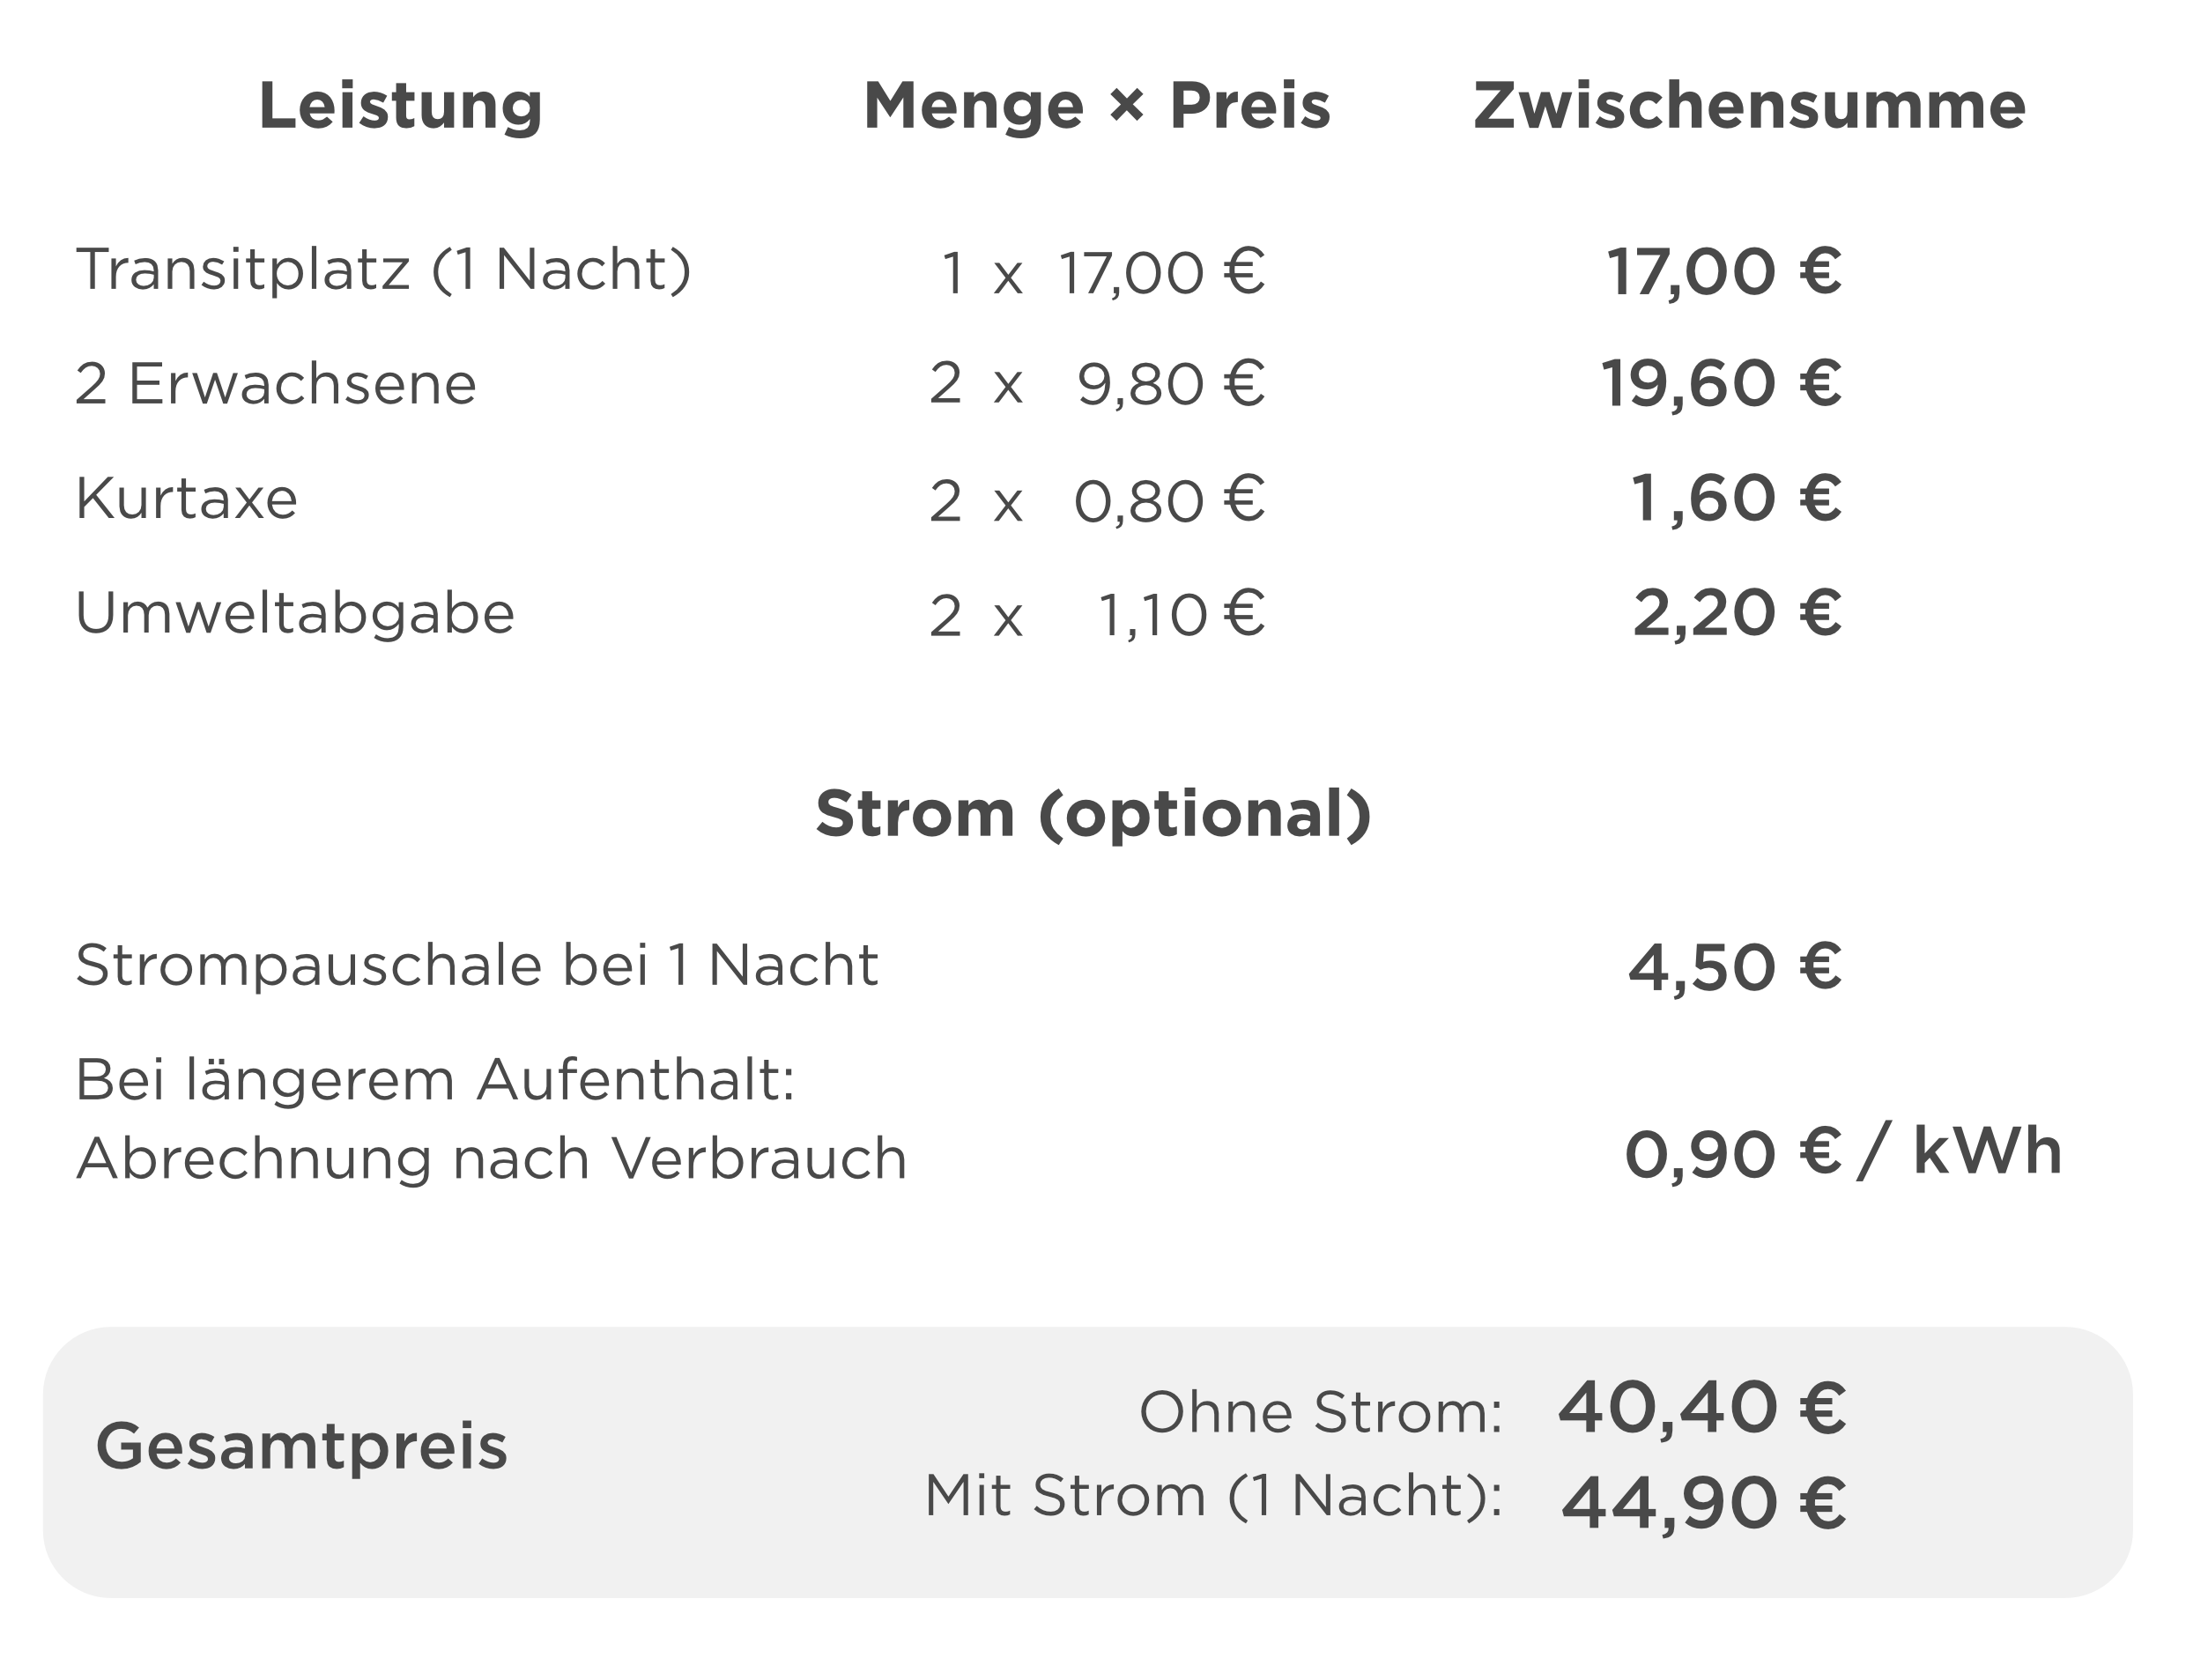Click the Transitplatz (1 Nacht) row label
Viewport: 2186px width, 1680px height.
tap(383, 270)
